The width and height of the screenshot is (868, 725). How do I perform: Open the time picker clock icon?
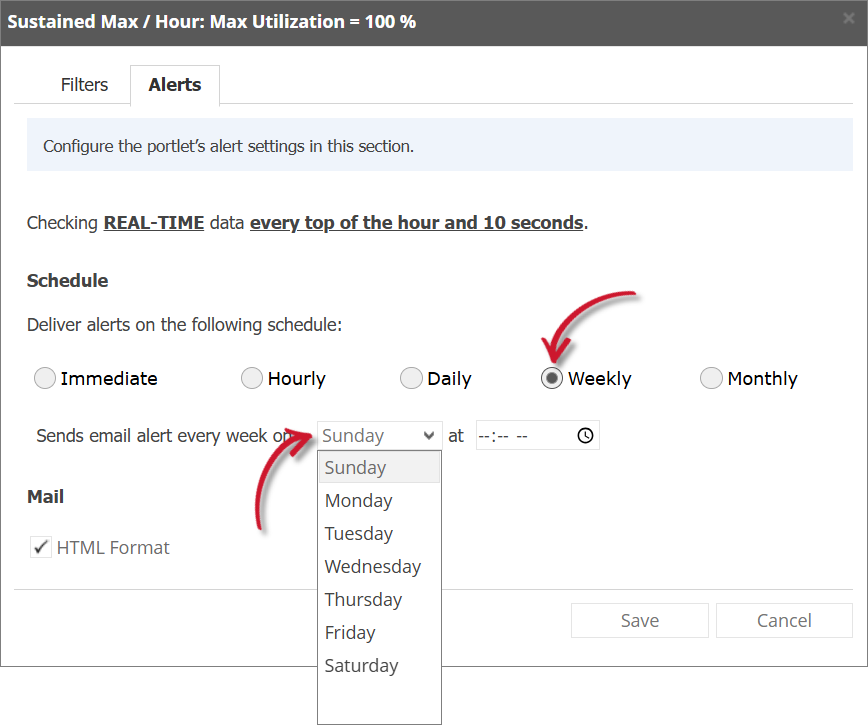587,435
